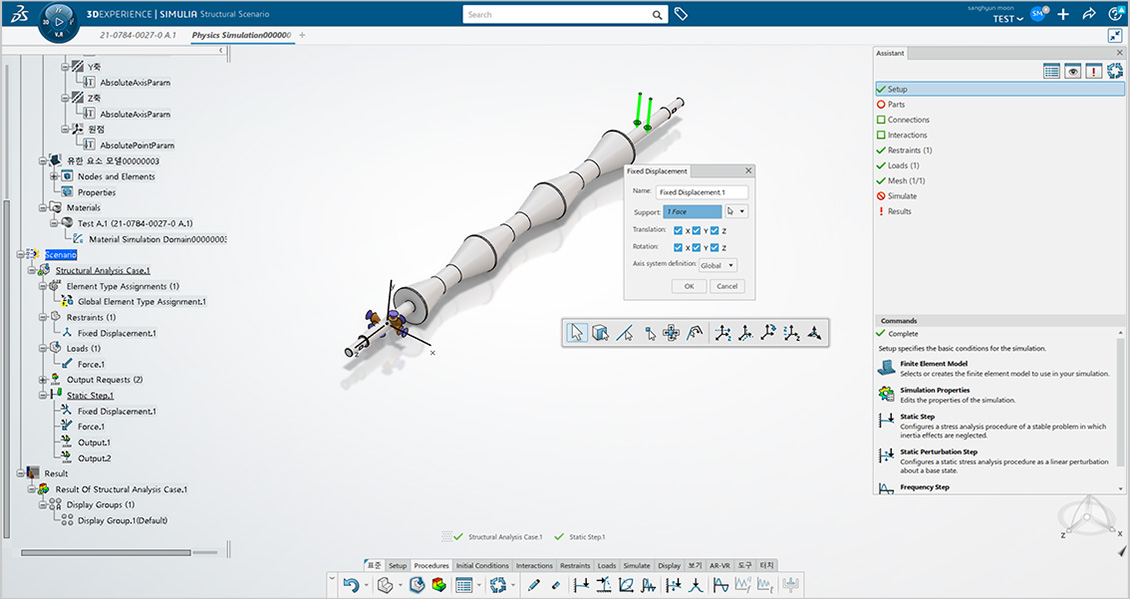Click the static step icon in the bottom toolbar

(x=581, y=585)
